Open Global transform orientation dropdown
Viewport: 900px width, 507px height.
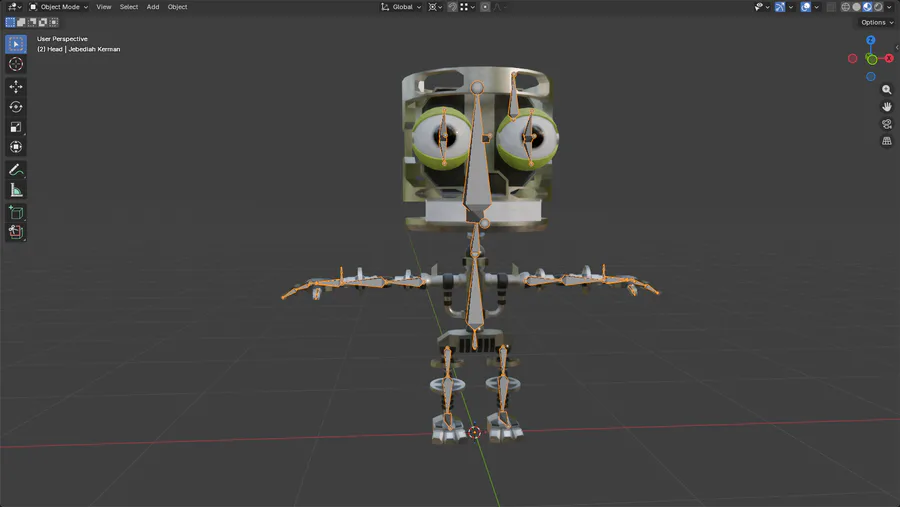click(401, 7)
